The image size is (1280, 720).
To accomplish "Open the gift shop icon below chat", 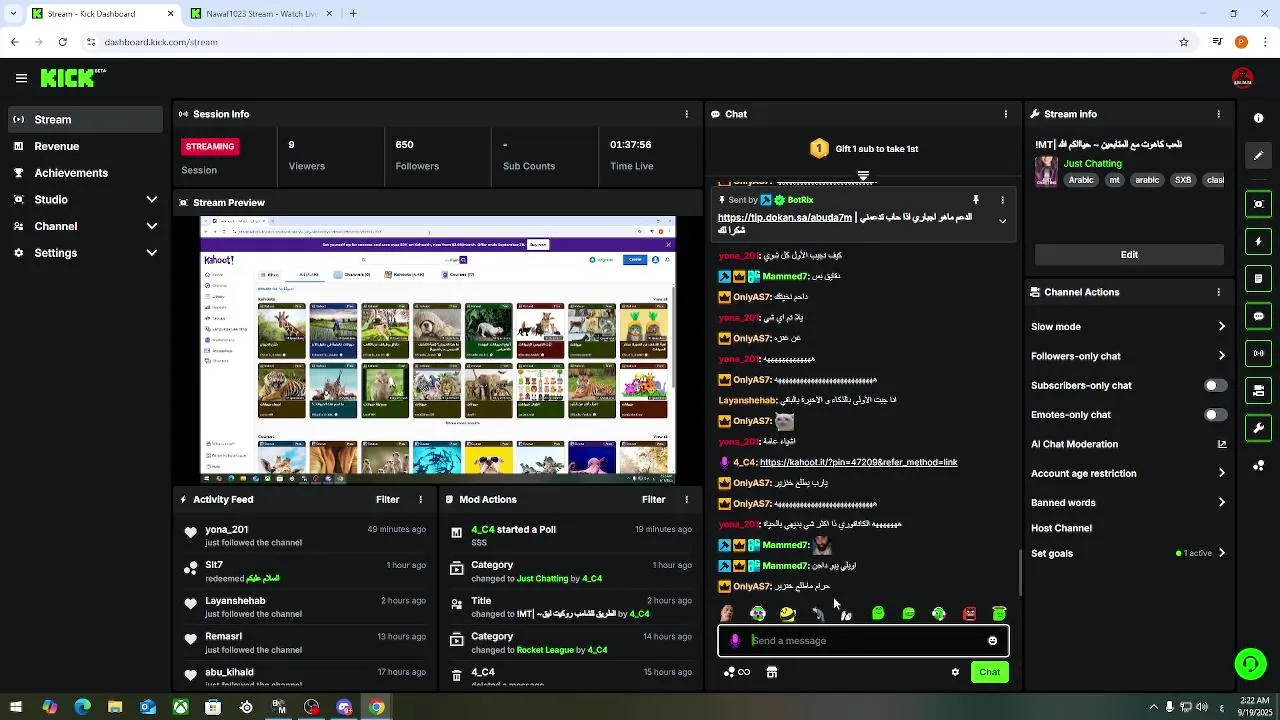I will pos(771,672).
